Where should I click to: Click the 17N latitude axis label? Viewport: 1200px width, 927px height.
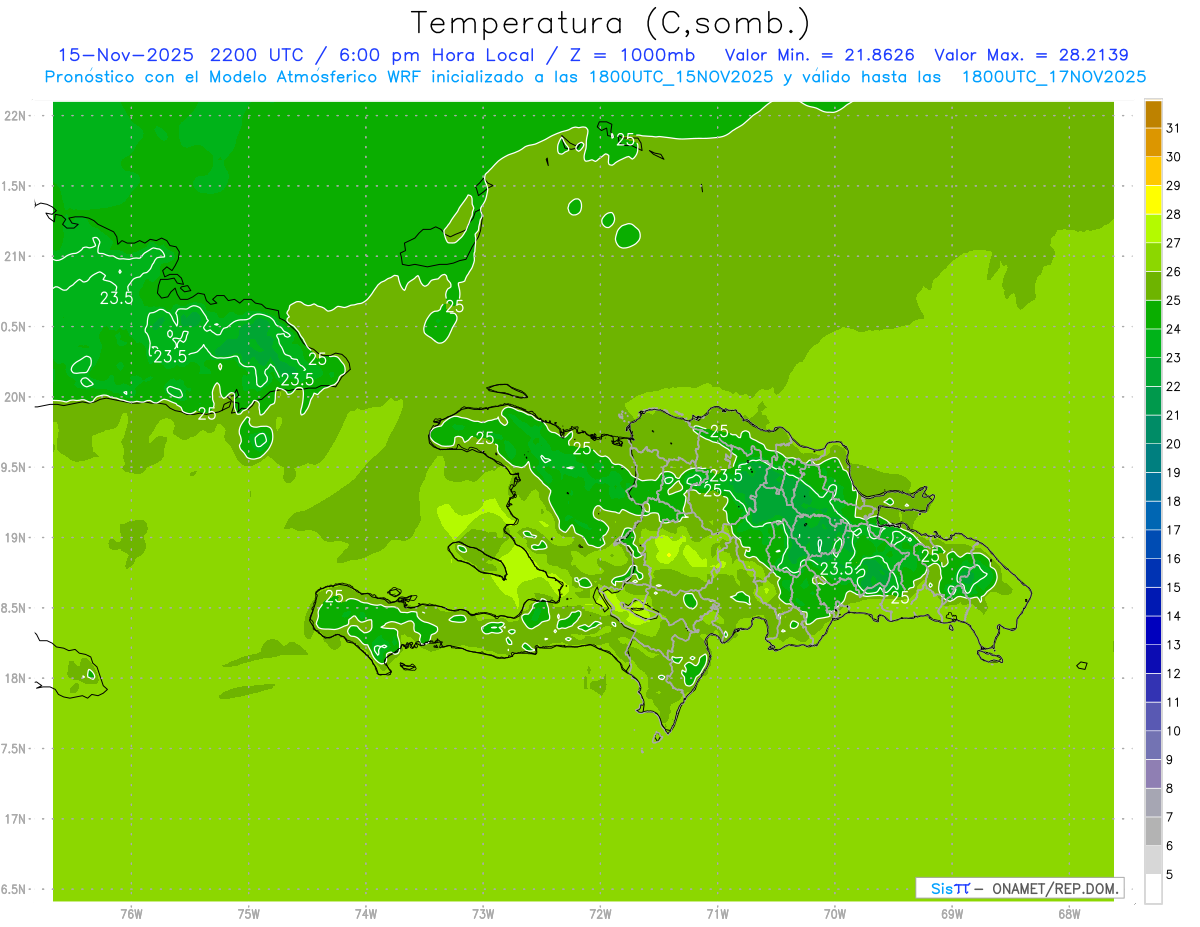(x=15, y=820)
